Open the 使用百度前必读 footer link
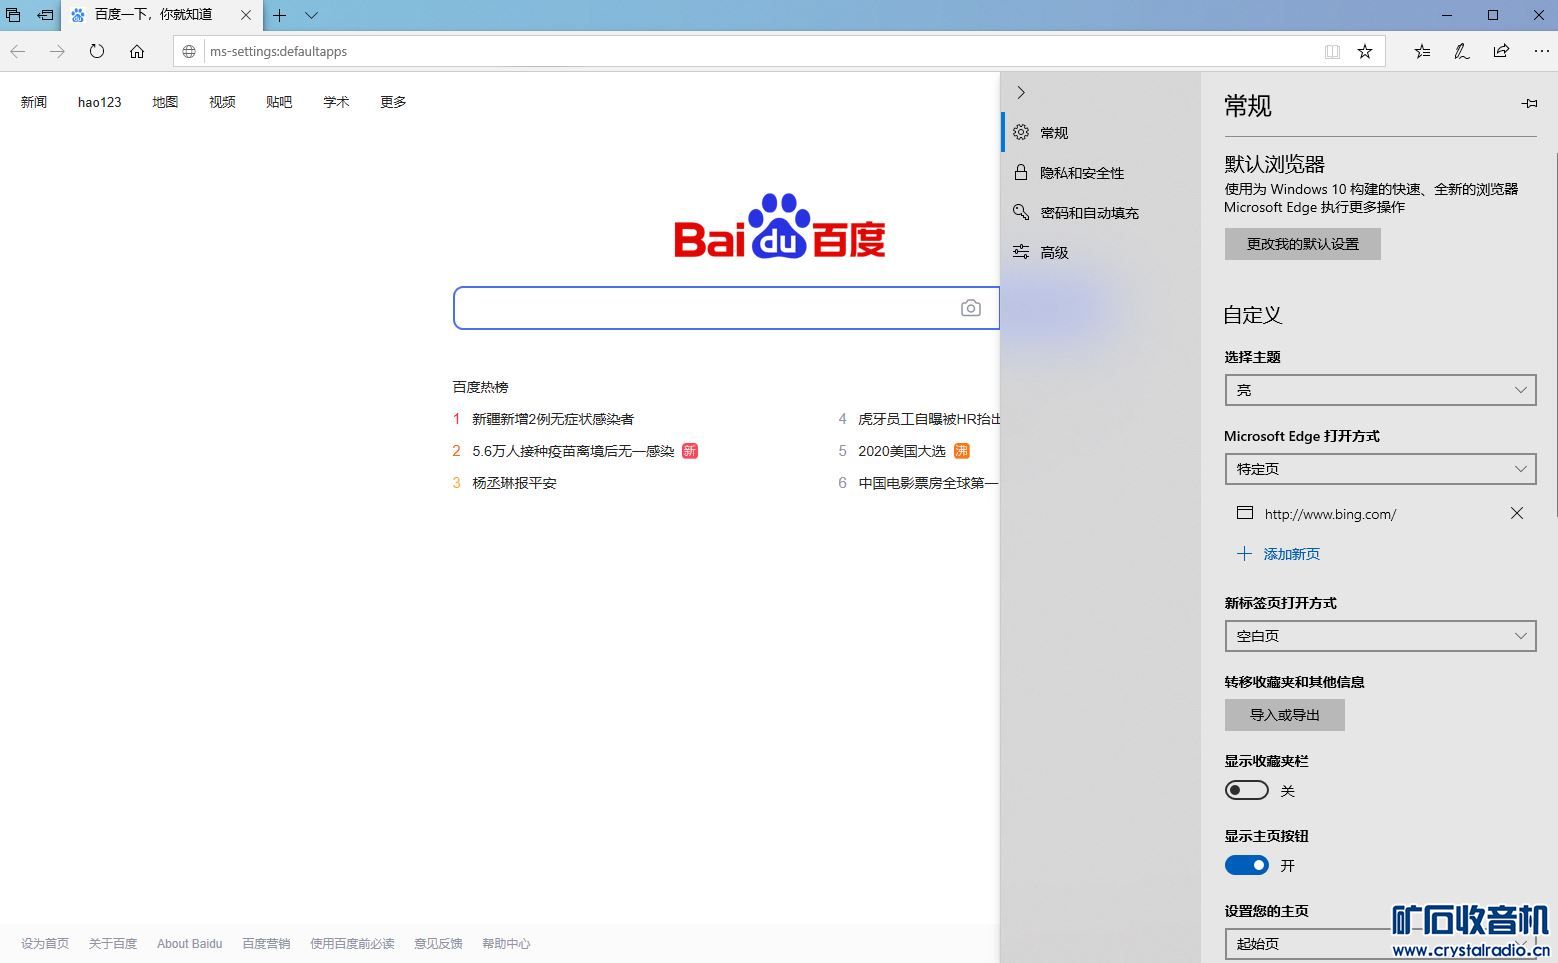 tap(352, 944)
